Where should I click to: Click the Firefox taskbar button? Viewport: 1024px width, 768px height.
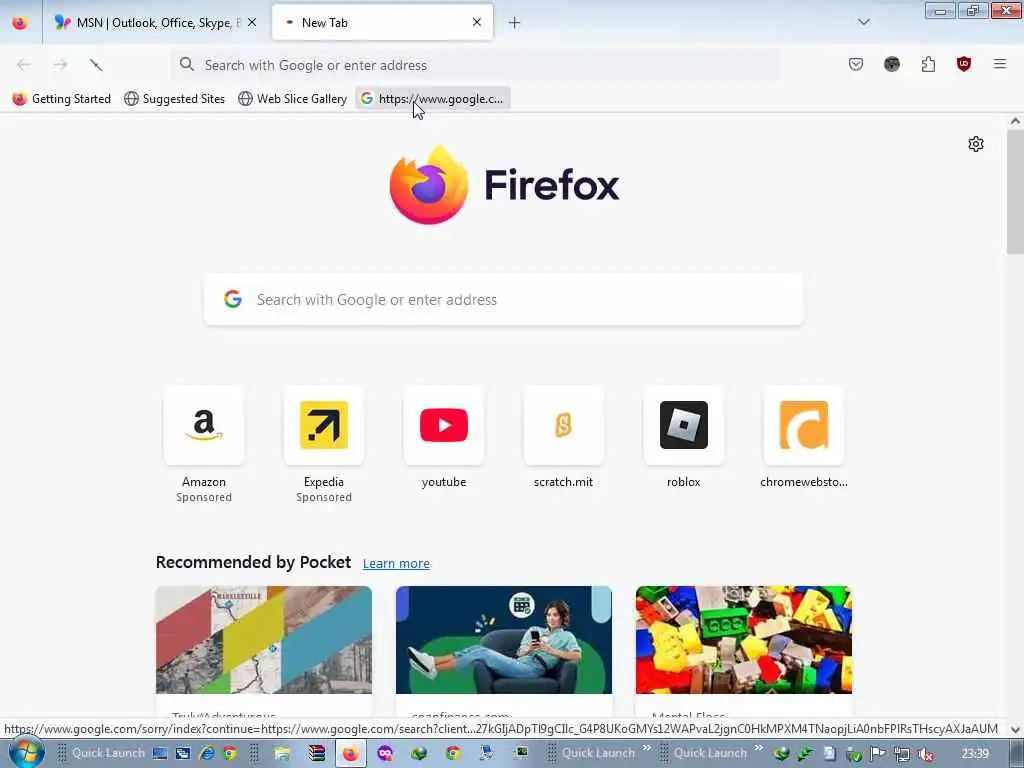(351, 753)
